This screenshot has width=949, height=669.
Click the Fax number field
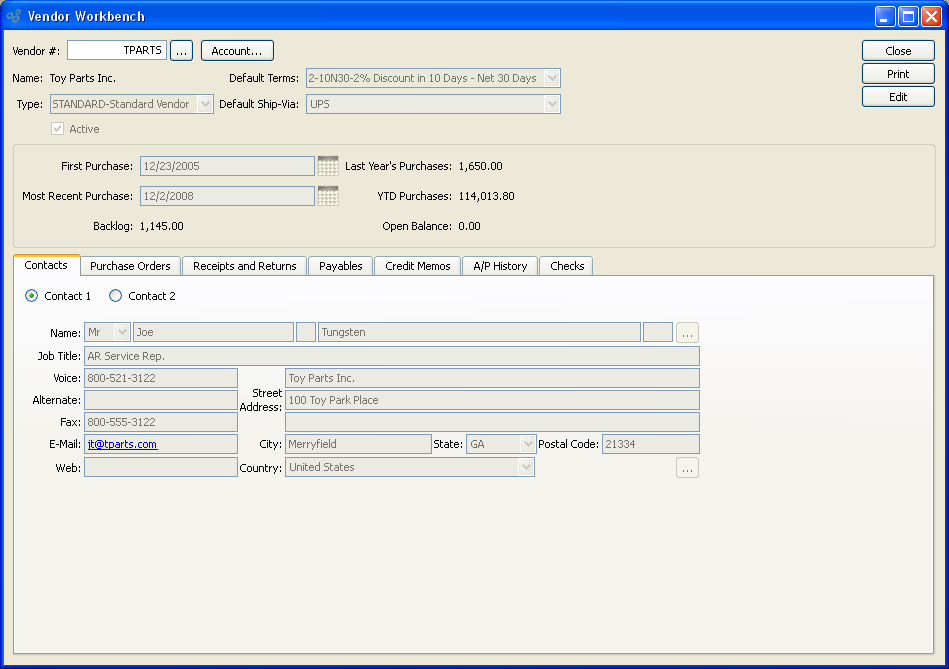(x=160, y=422)
